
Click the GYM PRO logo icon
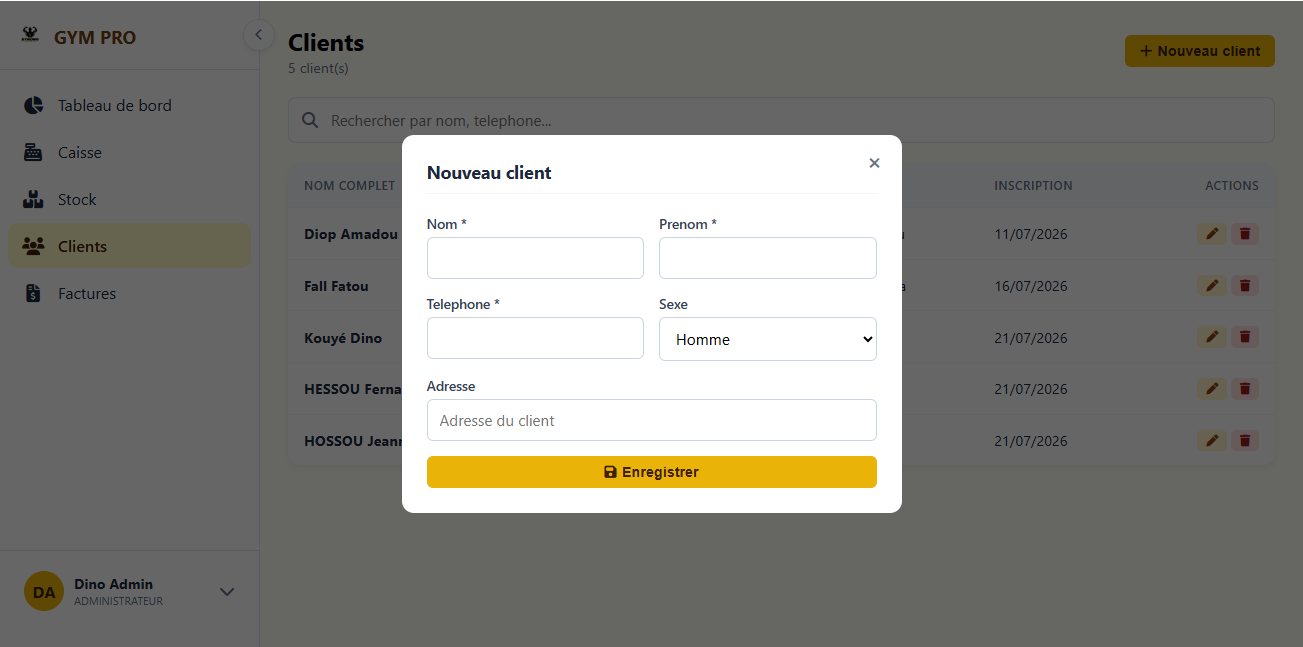[30, 36]
